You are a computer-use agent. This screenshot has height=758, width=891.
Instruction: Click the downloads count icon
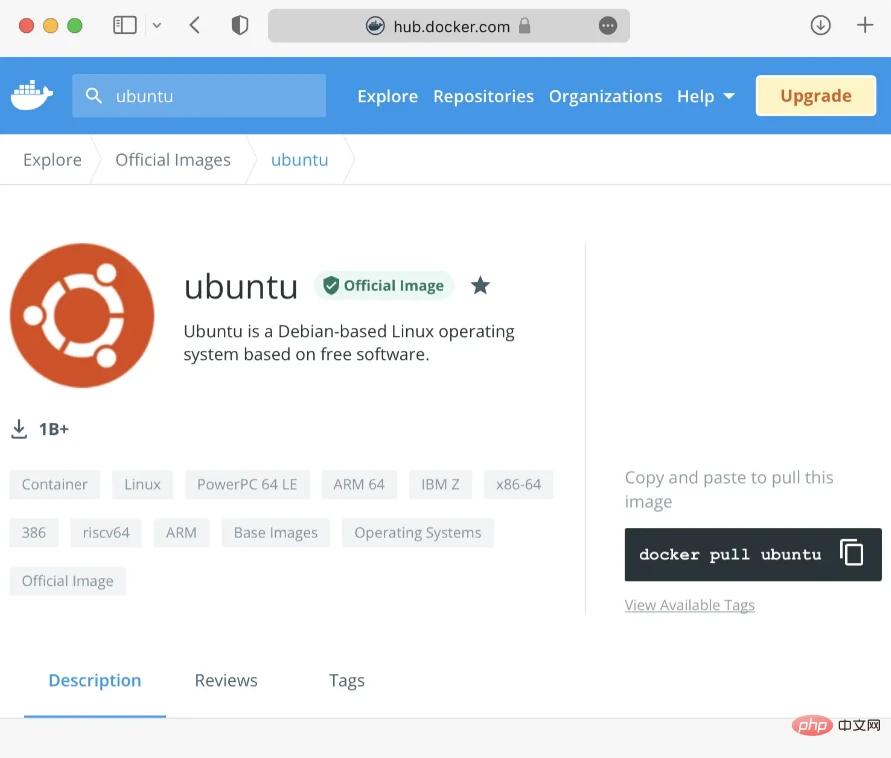click(x=19, y=429)
